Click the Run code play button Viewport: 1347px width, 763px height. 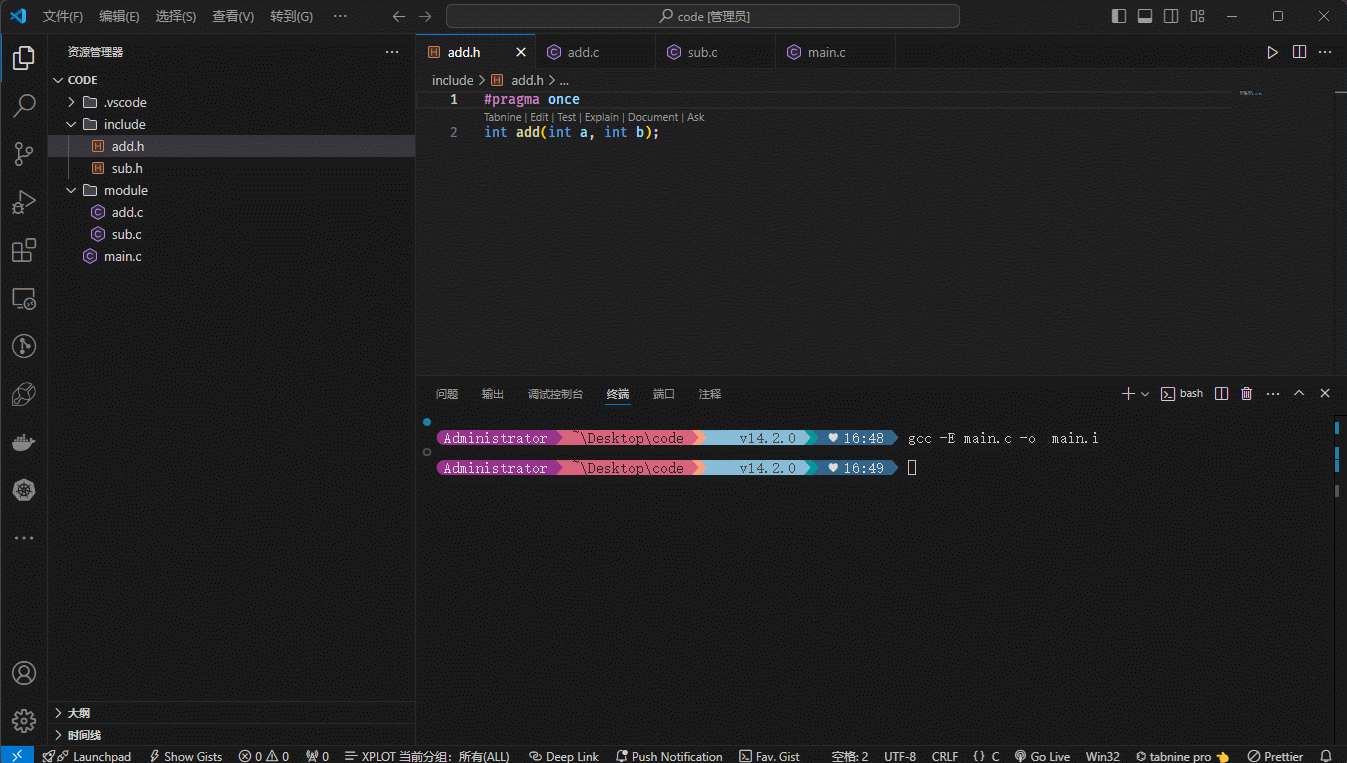pyautogui.click(x=1272, y=52)
